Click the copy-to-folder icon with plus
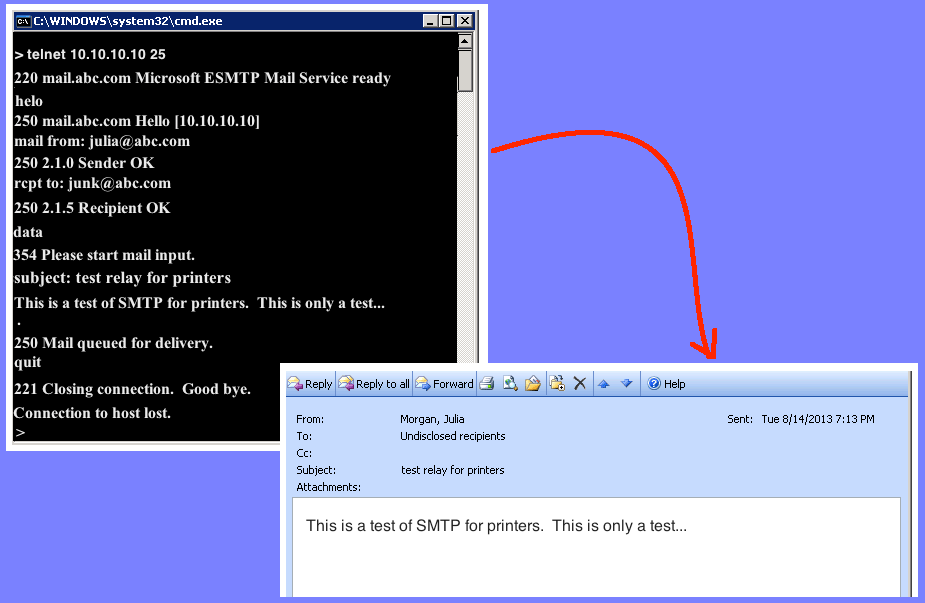Screen dimensions: 925x603 tap(557, 384)
